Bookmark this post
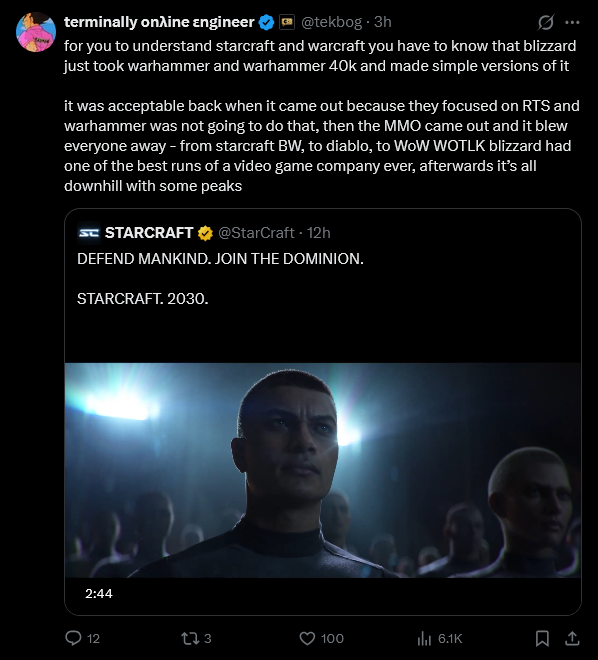The width and height of the screenshot is (598, 660). pyautogui.click(x=542, y=639)
